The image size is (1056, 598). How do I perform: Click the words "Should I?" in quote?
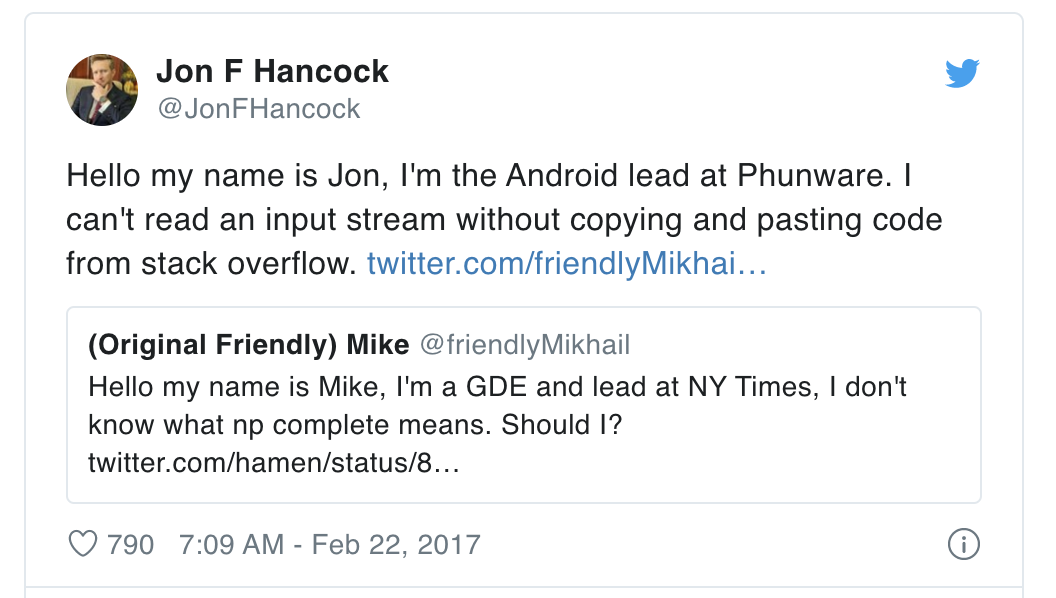click(562, 425)
